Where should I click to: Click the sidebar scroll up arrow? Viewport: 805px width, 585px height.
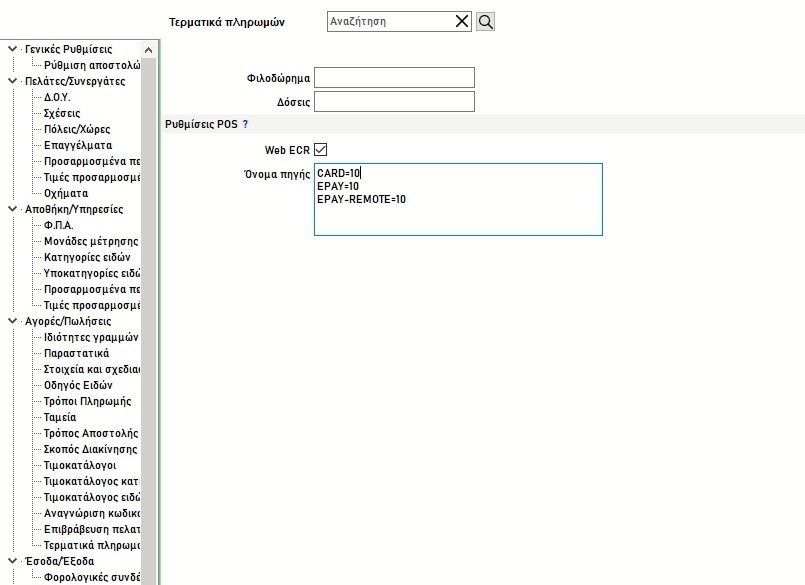149,50
